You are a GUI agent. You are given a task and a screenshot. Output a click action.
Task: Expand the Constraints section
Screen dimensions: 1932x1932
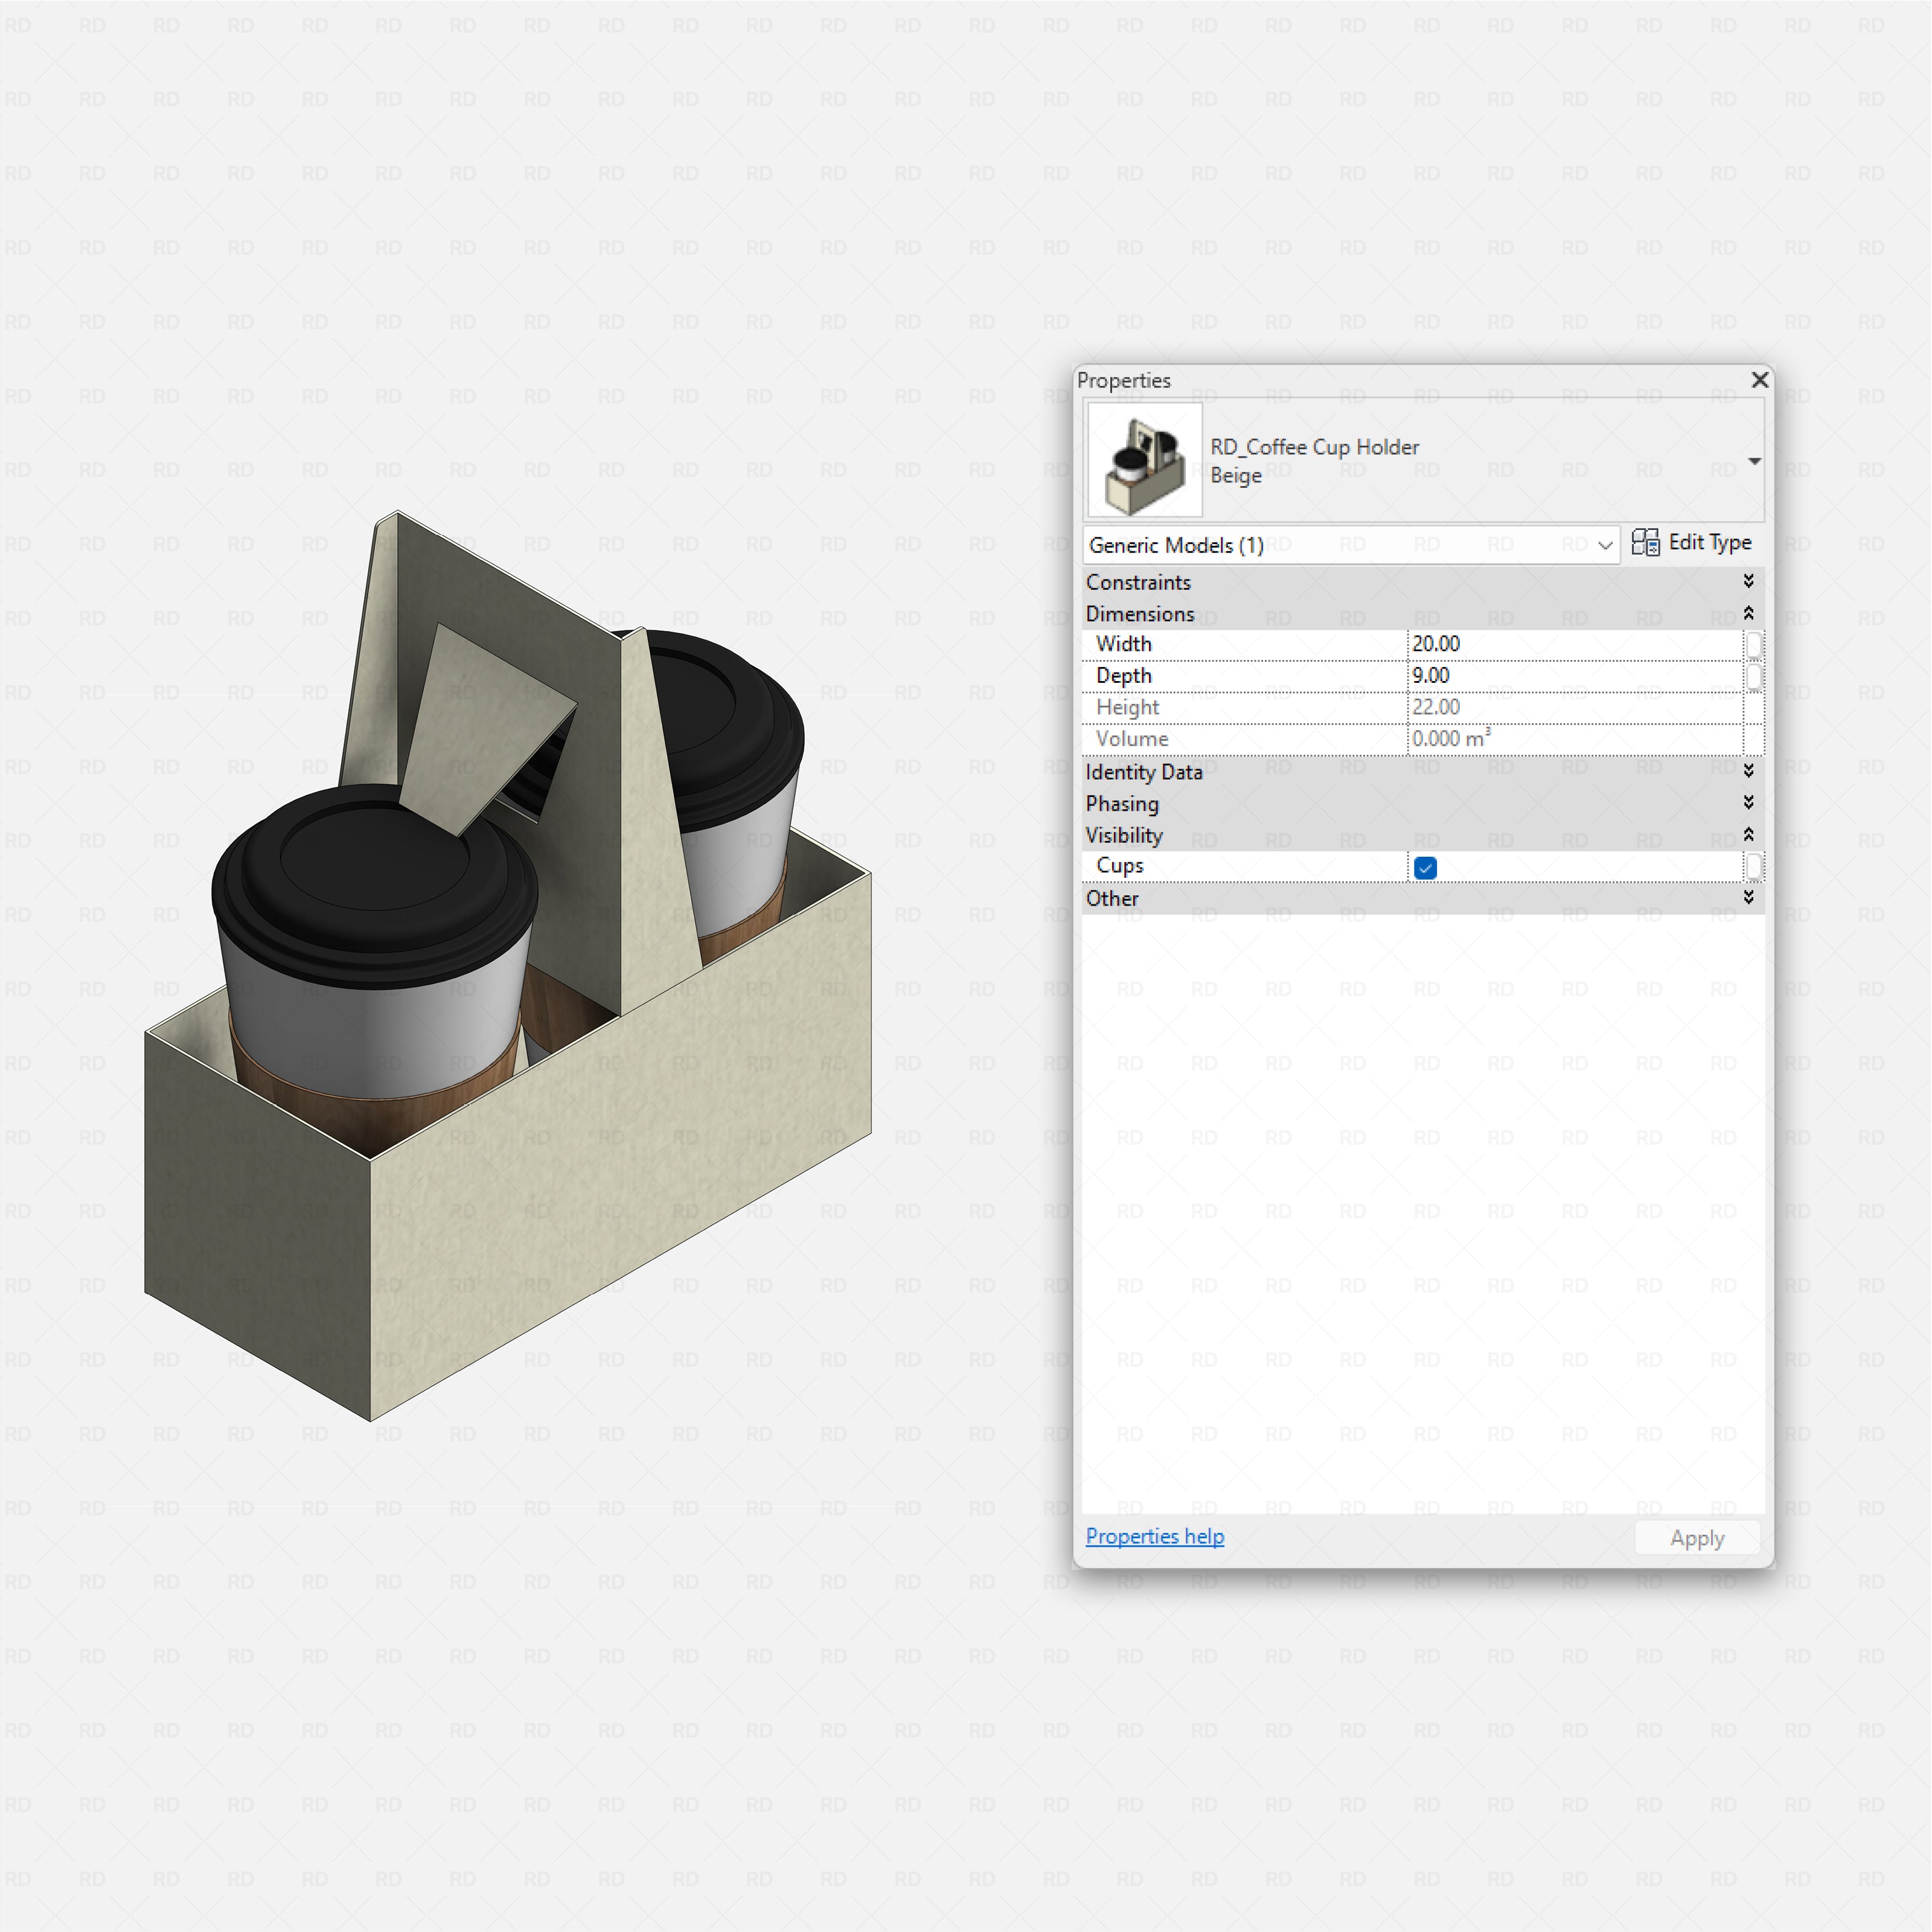pos(1749,581)
